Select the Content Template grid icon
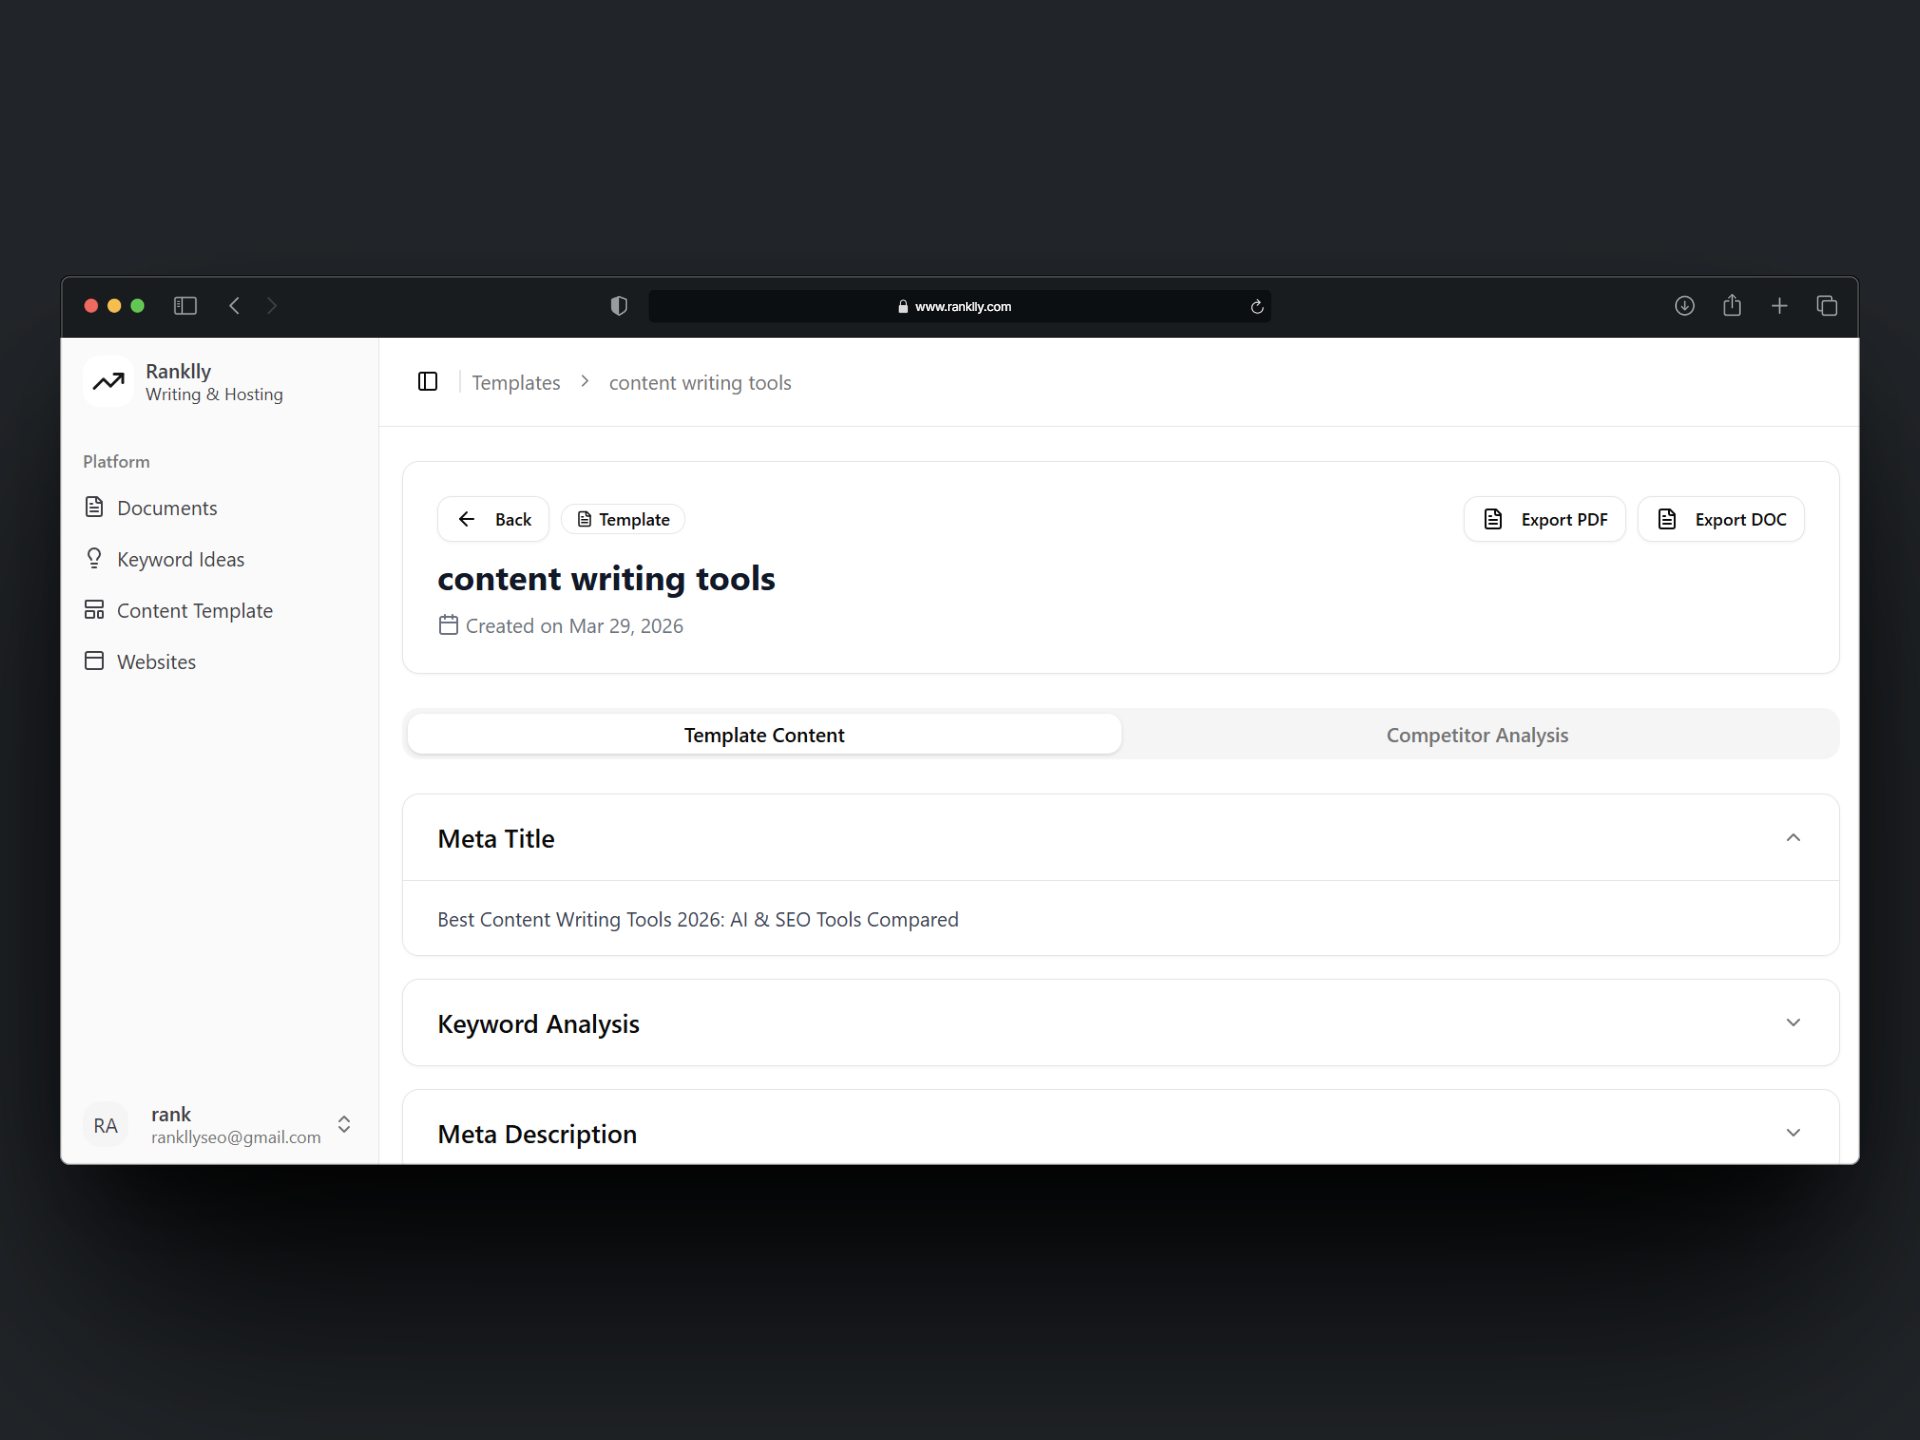 (x=94, y=609)
